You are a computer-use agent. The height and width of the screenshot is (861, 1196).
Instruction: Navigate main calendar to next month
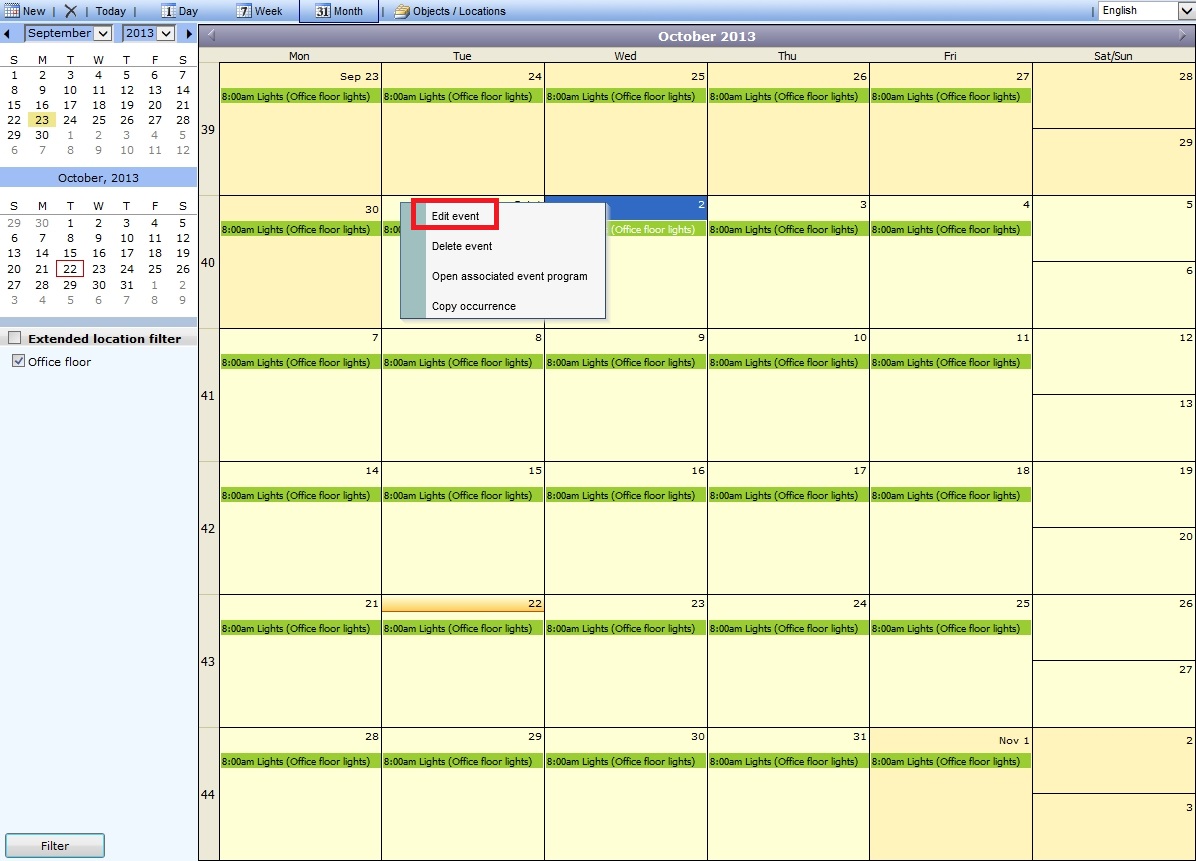coord(1184,36)
